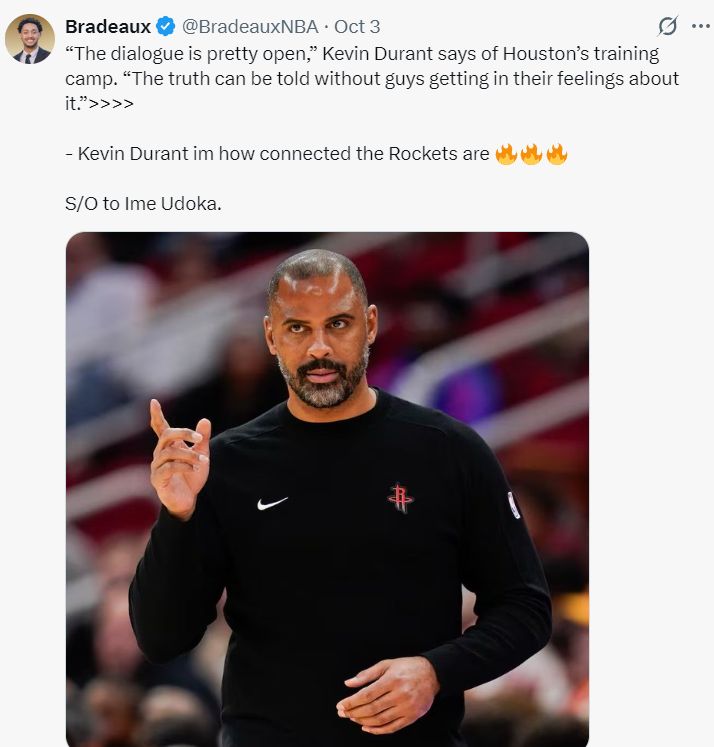Screen dimensions: 714x747
Task: Click the Nike swoosh on the shirt
Action: tap(272, 503)
